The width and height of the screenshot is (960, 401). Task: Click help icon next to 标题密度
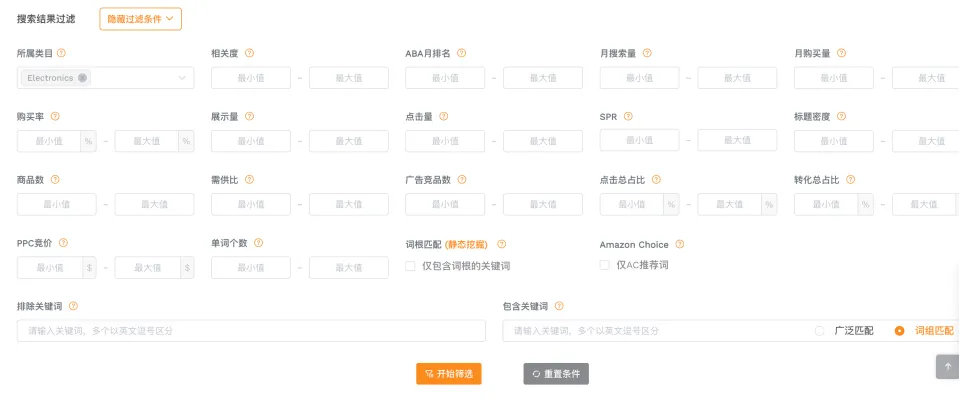coord(841,116)
